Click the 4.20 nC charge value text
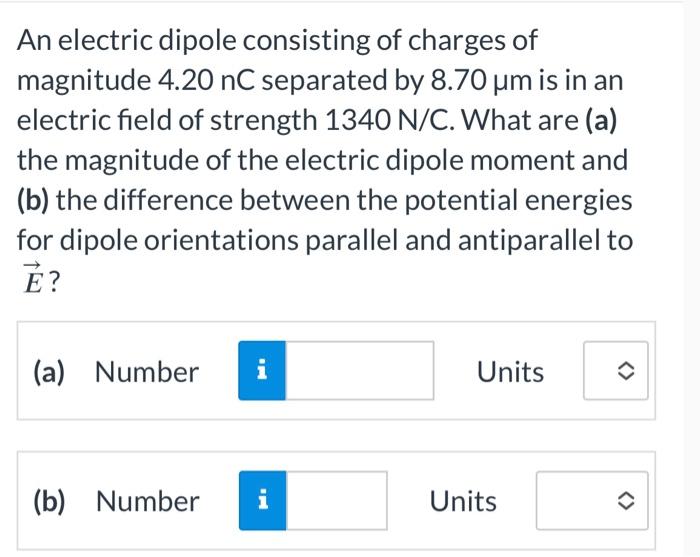This screenshot has height=557, width=700. tap(206, 80)
